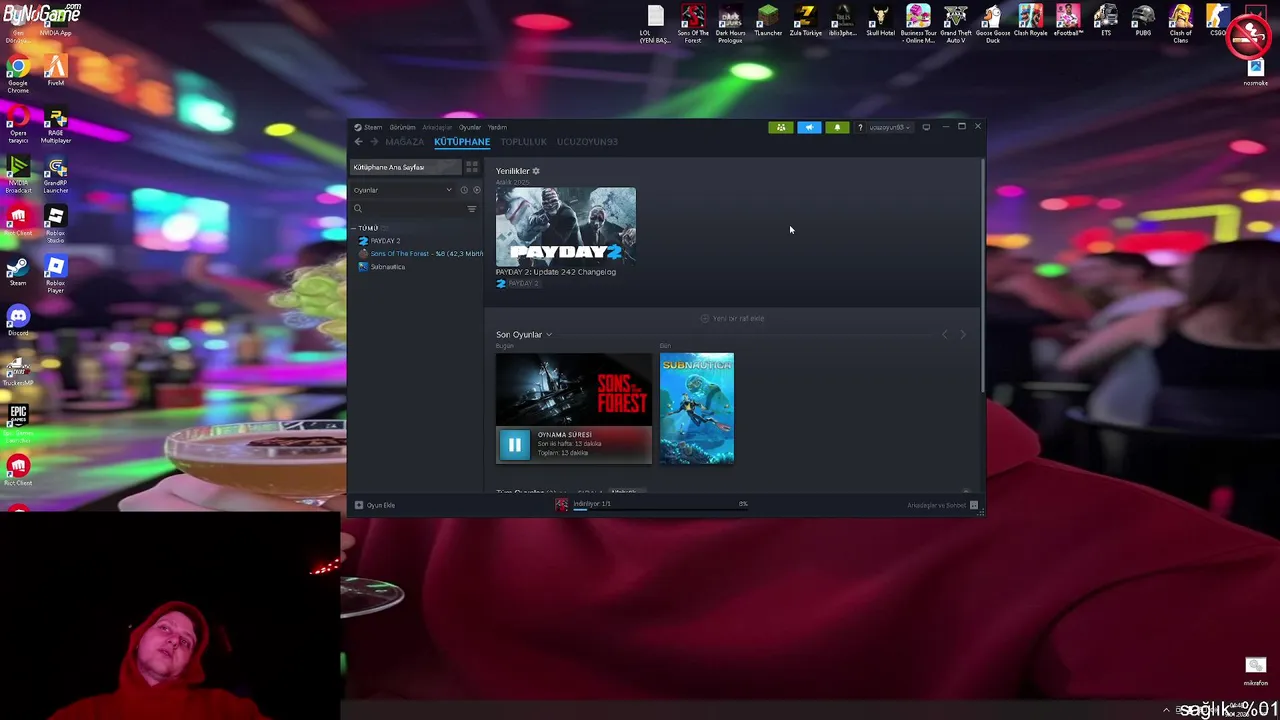The image size is (1280, 720).
Task: Open the Goose Goose Duck desktop icon
Action: (992, 25)
